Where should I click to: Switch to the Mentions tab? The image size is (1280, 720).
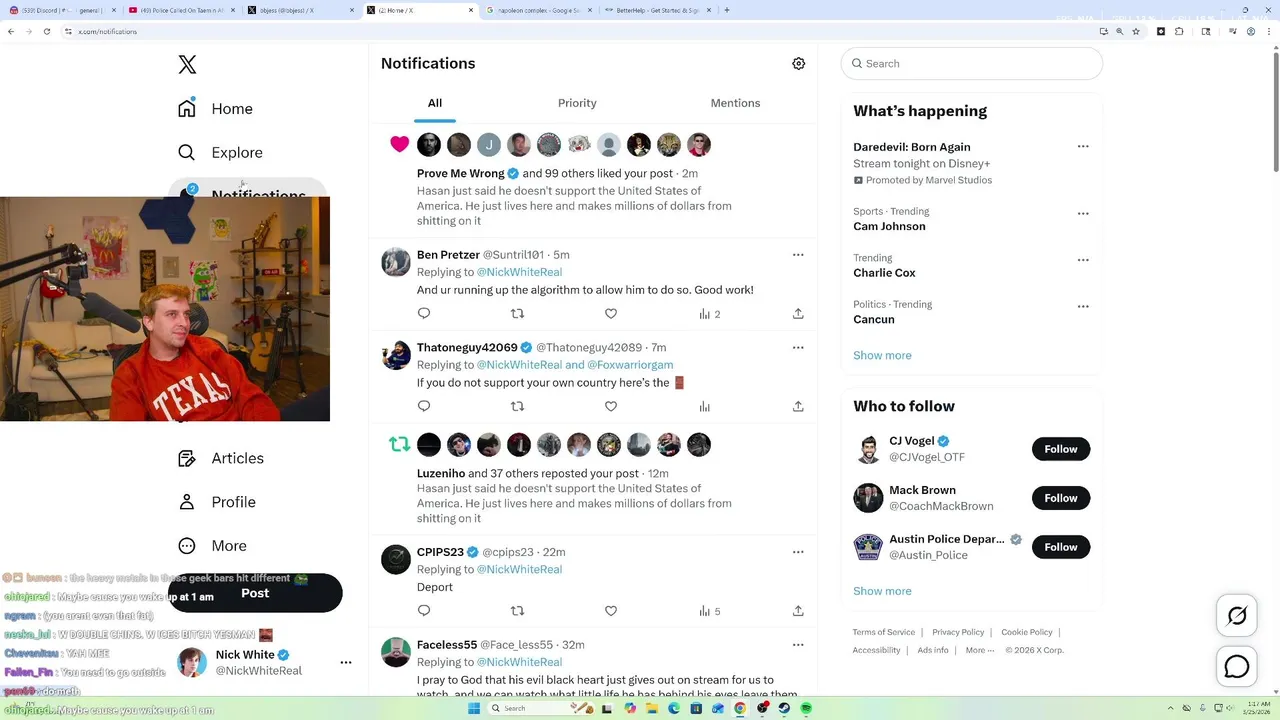point(735,103)
